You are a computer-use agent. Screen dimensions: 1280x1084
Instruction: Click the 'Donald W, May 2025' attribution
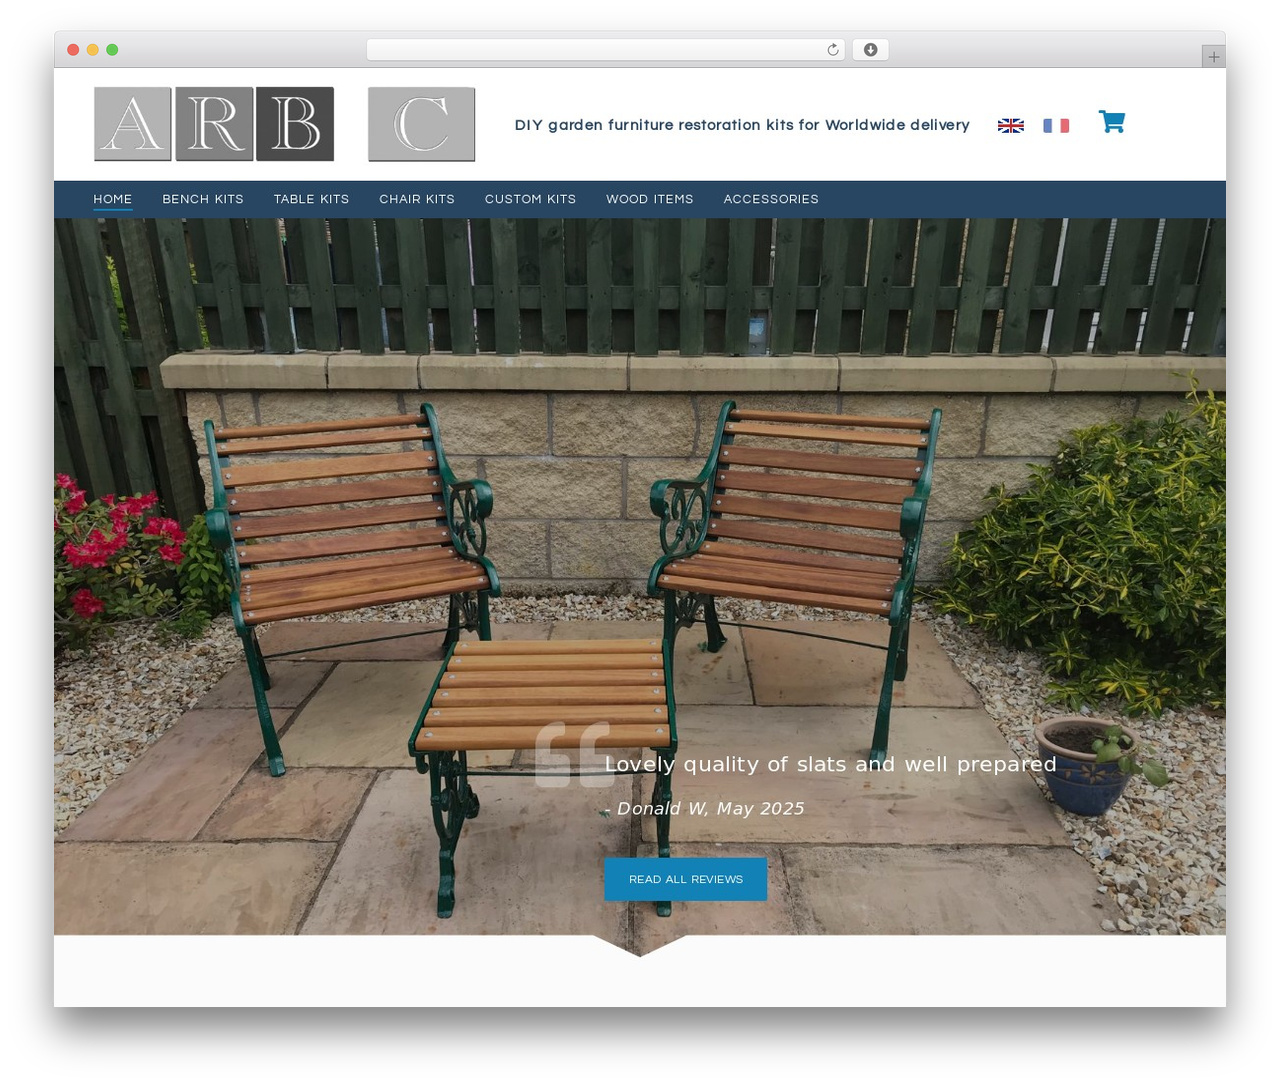(x=704, y=808)
